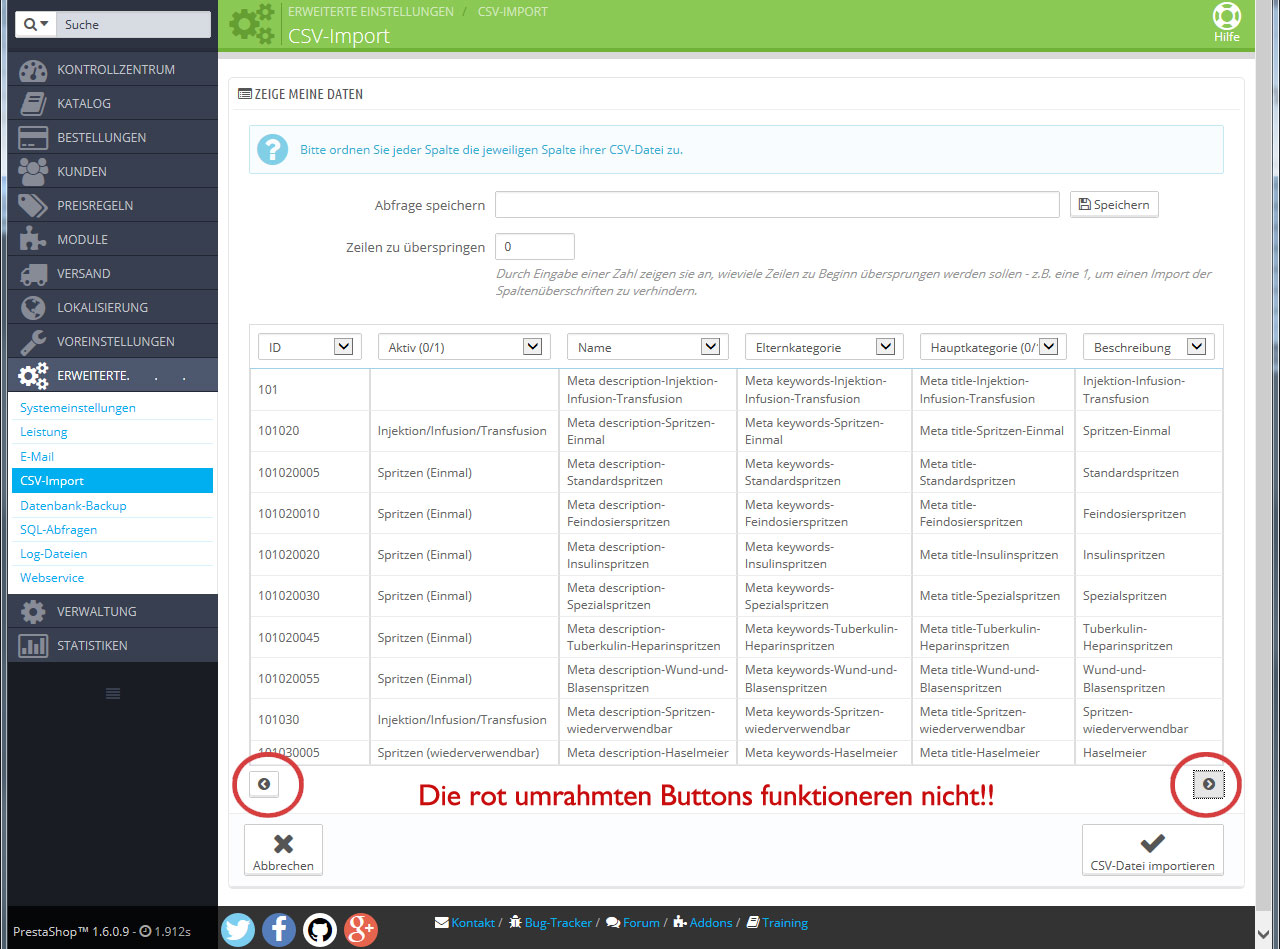Open Kontrollzentrum in the sidebar
This screenshot has height=949, width=1280.
(x=113, y=69)
